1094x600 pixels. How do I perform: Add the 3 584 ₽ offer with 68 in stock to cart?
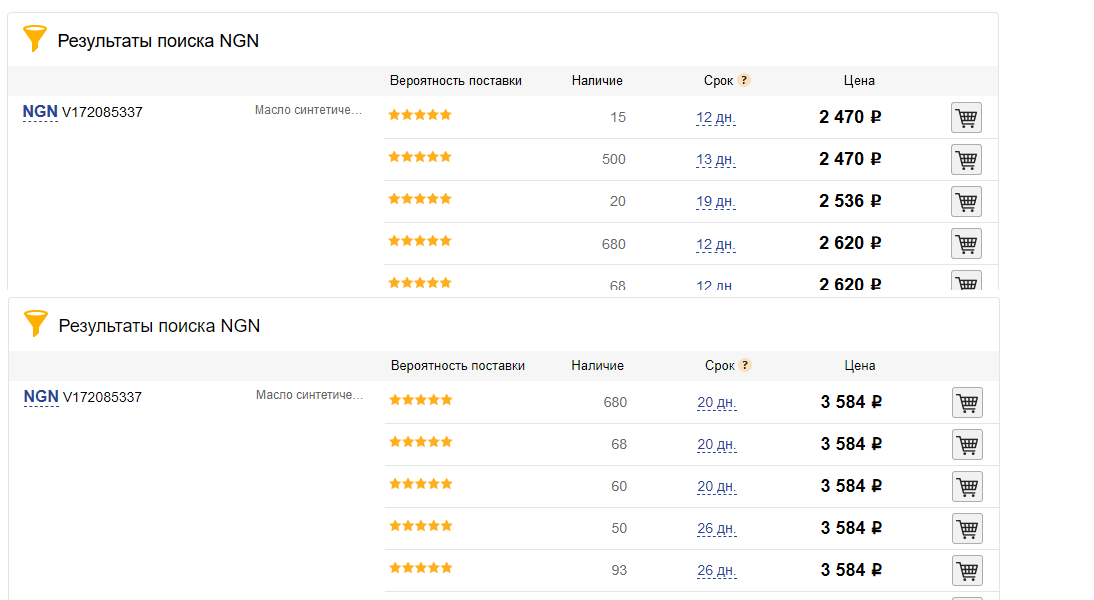point(967,444)
